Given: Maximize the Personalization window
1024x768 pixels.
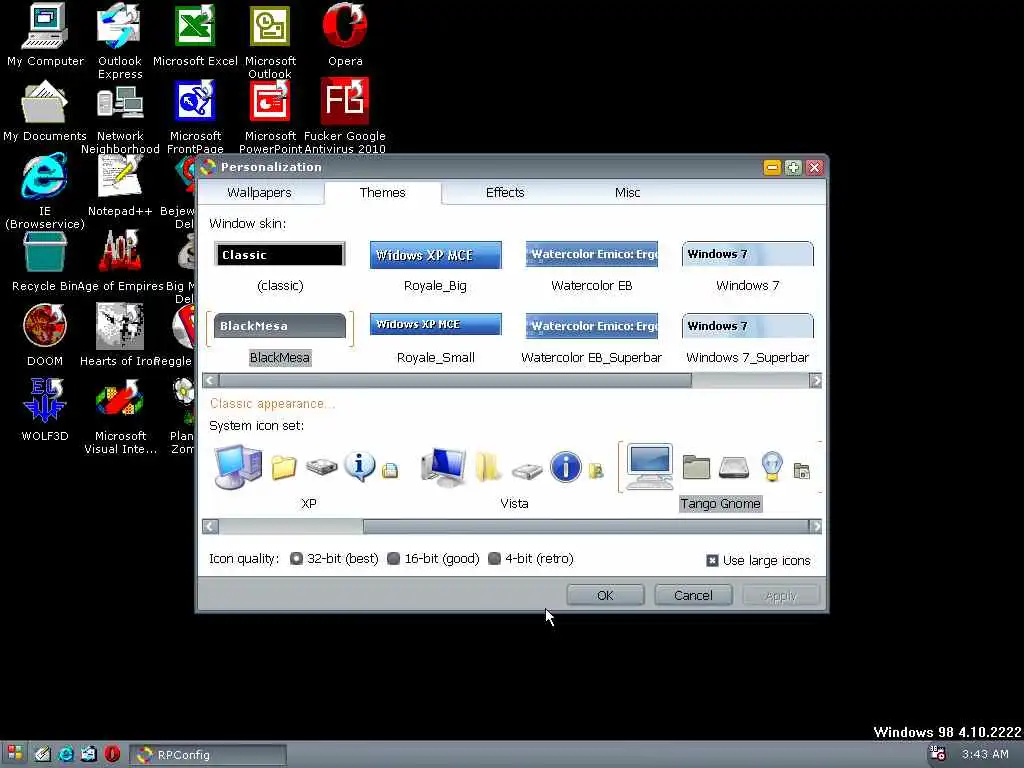Looking at the screenshot, I should (x=793, y=168).
